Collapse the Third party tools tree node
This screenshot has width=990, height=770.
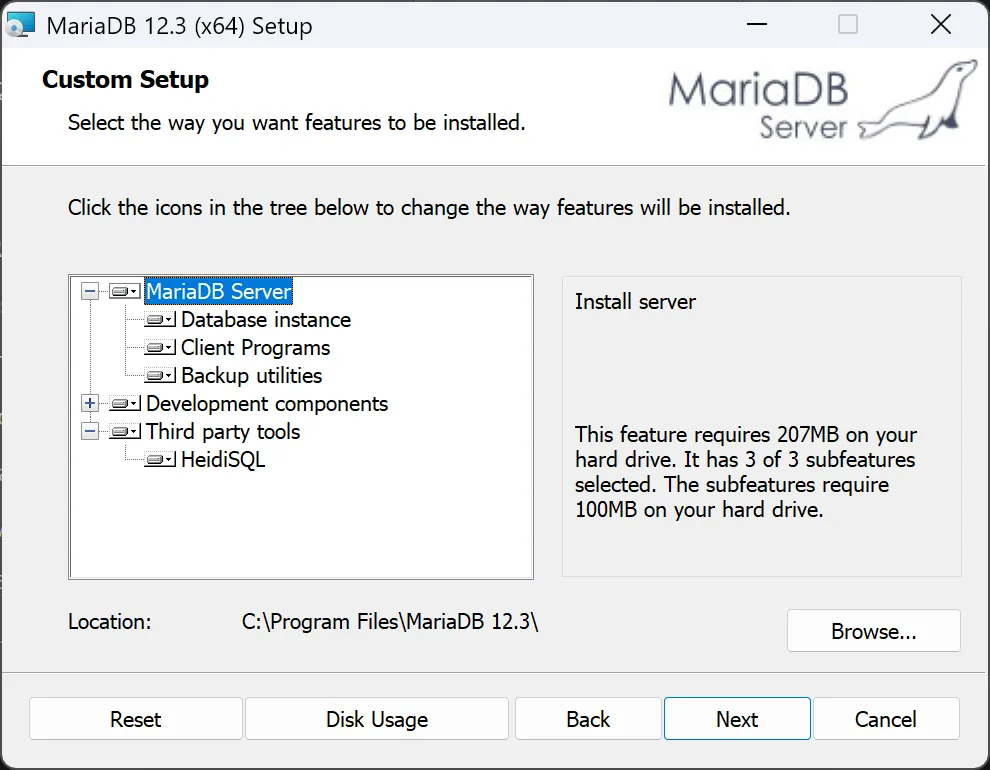tap(90, 432)
